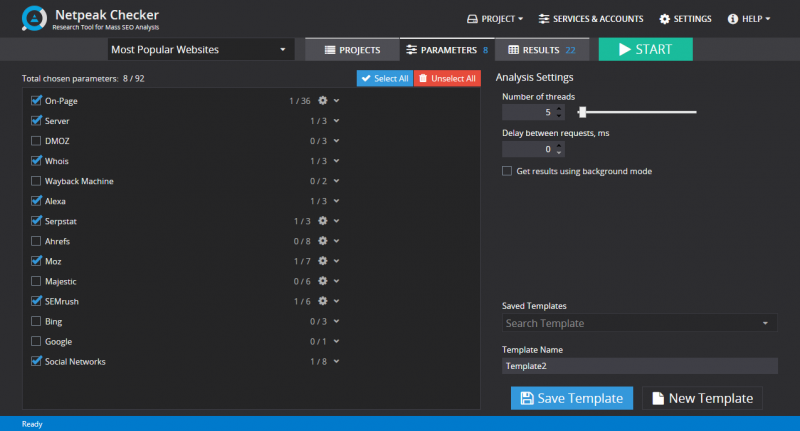The height and width of the screenshot is (431, 800).
Task: Switch to the RESULTS tab
Action: point(542,50)
